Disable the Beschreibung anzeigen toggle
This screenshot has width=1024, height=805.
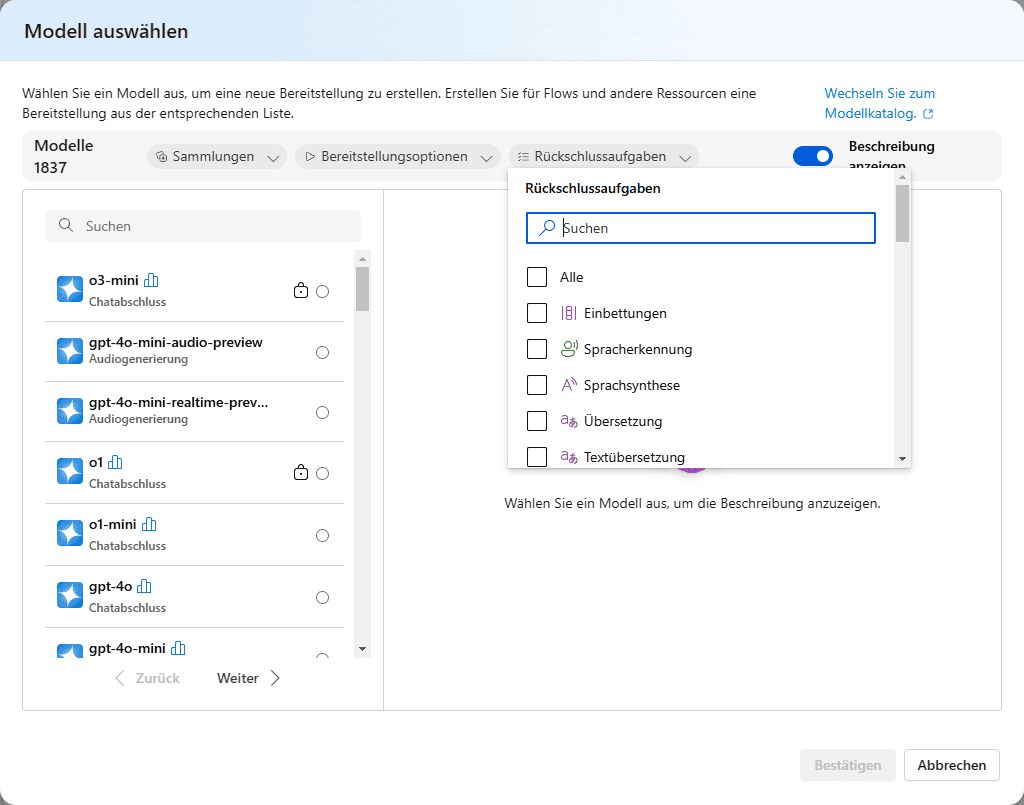(x=811, y=156)
